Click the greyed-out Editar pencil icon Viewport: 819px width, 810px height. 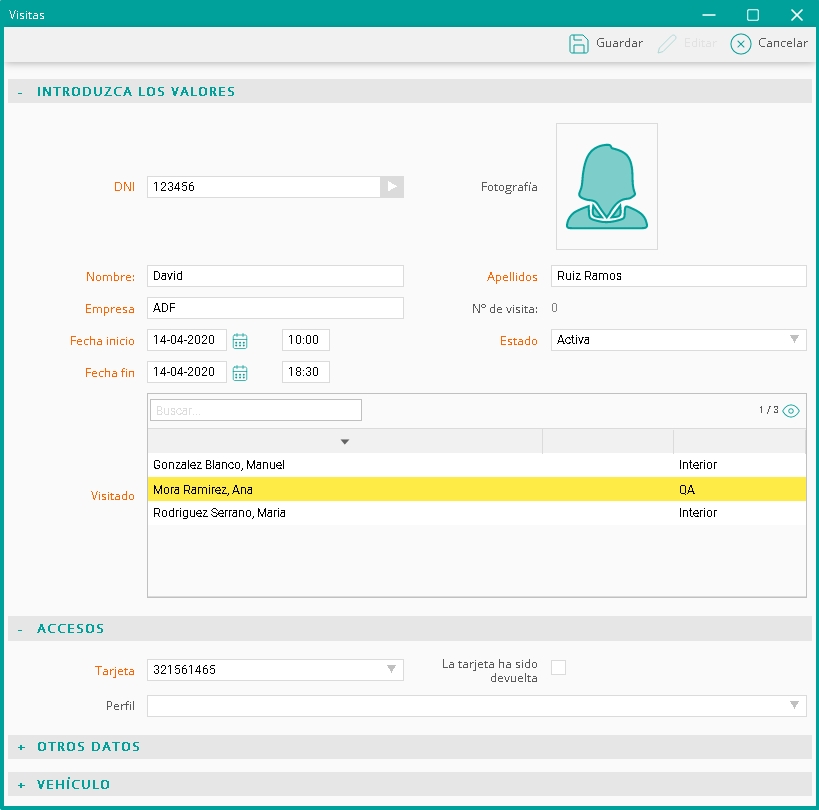pyautogui.click(x=666, y=44)
